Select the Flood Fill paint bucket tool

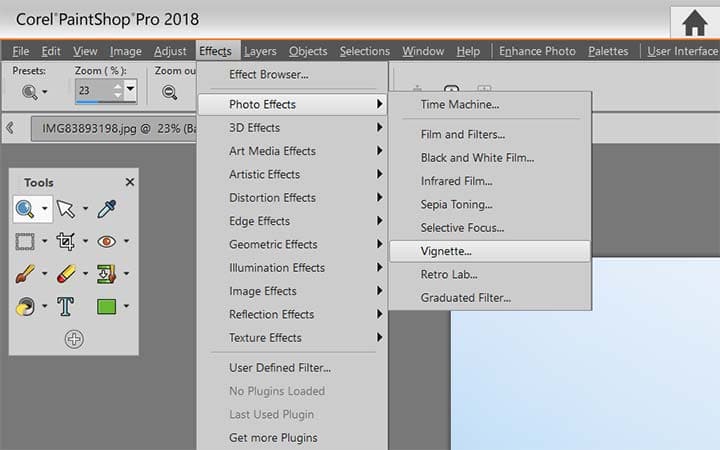25,306
